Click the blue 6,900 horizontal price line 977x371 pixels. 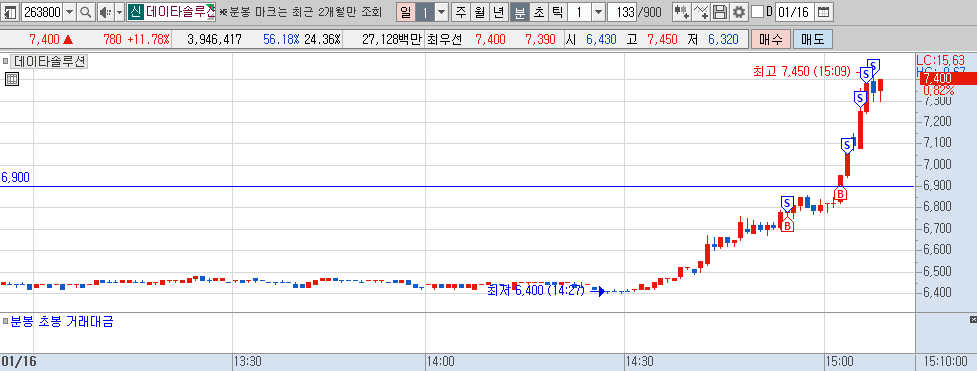click(x=457, y=186)
